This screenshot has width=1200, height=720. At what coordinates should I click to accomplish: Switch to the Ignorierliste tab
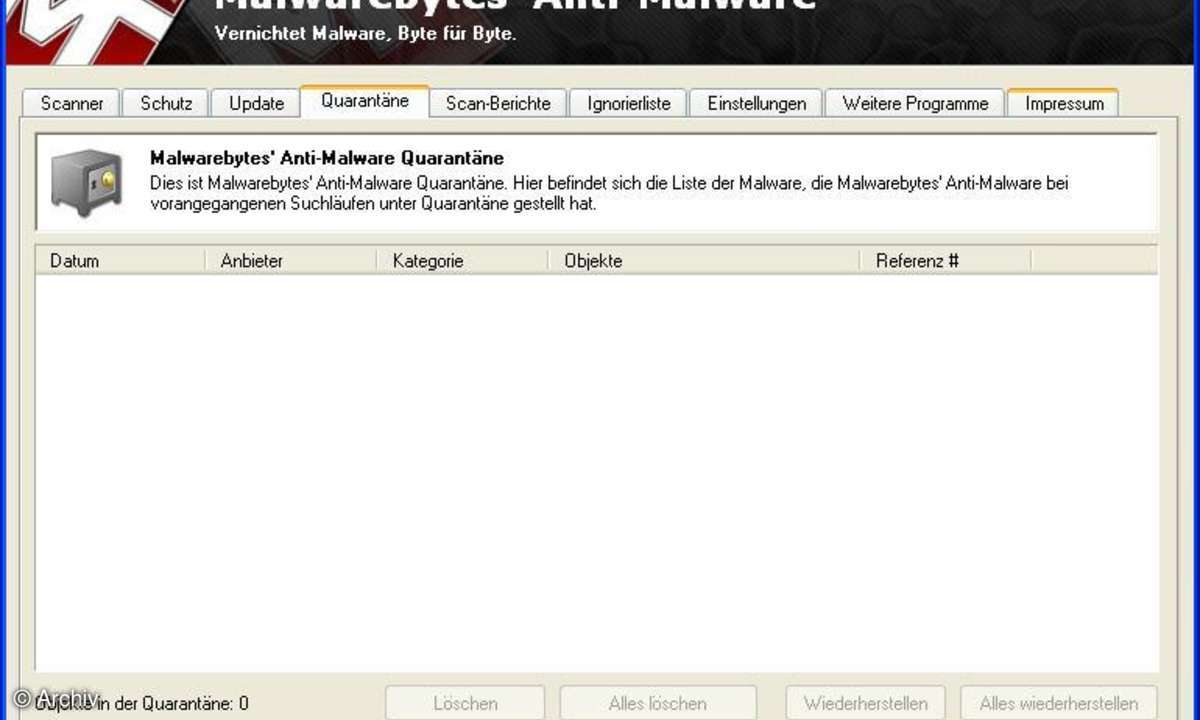pos(629,103)
